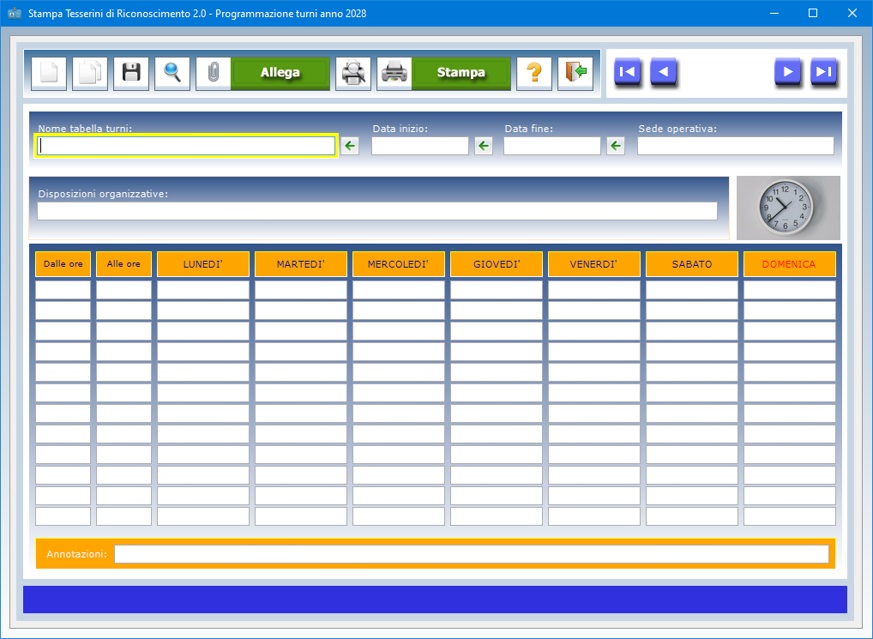Image resolution: width=873 pixels, height=639 pixels.
Task: Select the Sede operativa field
Action: [735, 146]
